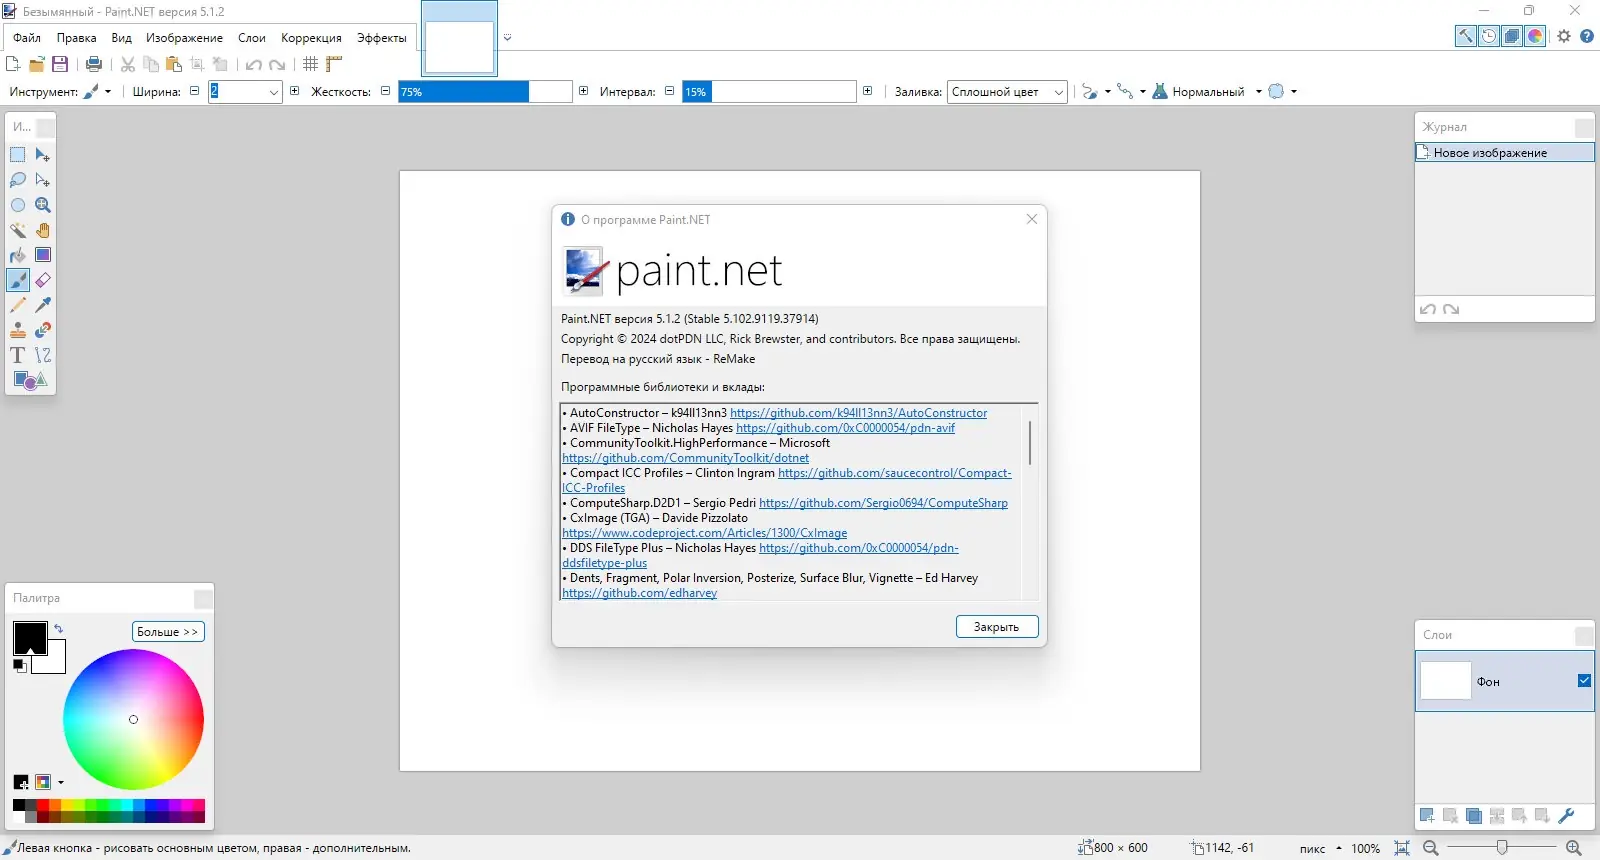The width and height of the screenshot is (1600, 860).
Task: Select the Line/Curve tool
Action: [43, 355]
